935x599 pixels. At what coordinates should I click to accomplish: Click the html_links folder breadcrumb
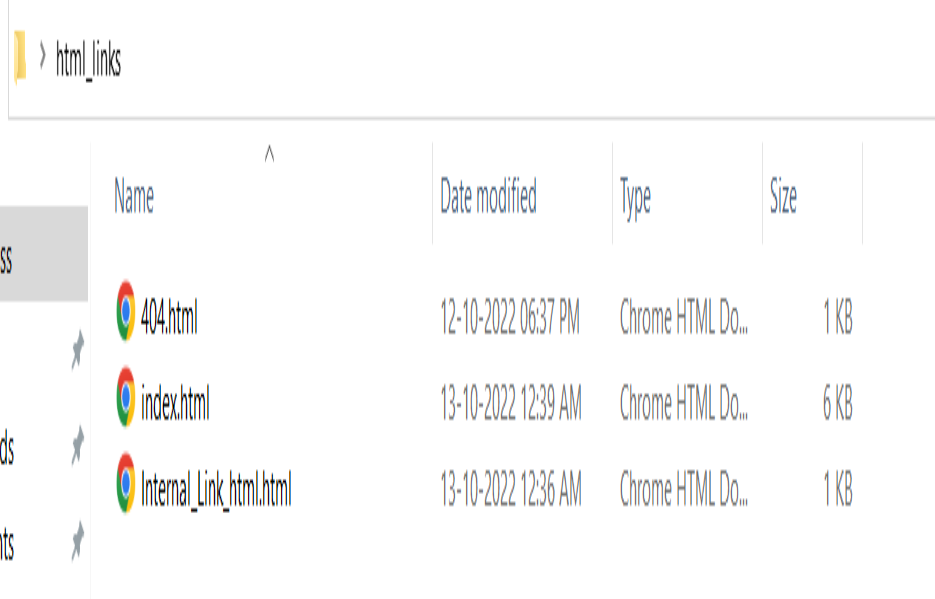click(x=88, y=61)
